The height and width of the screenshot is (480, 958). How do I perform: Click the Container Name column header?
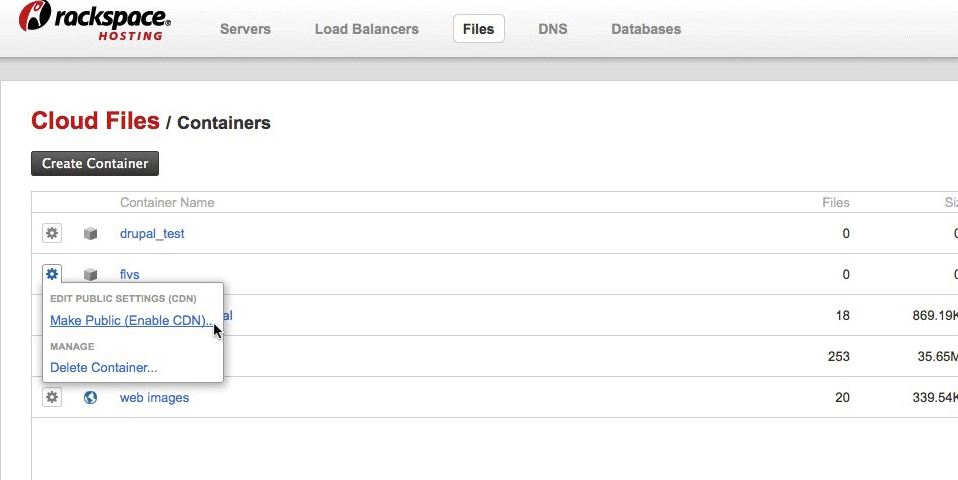coord(167,203)
